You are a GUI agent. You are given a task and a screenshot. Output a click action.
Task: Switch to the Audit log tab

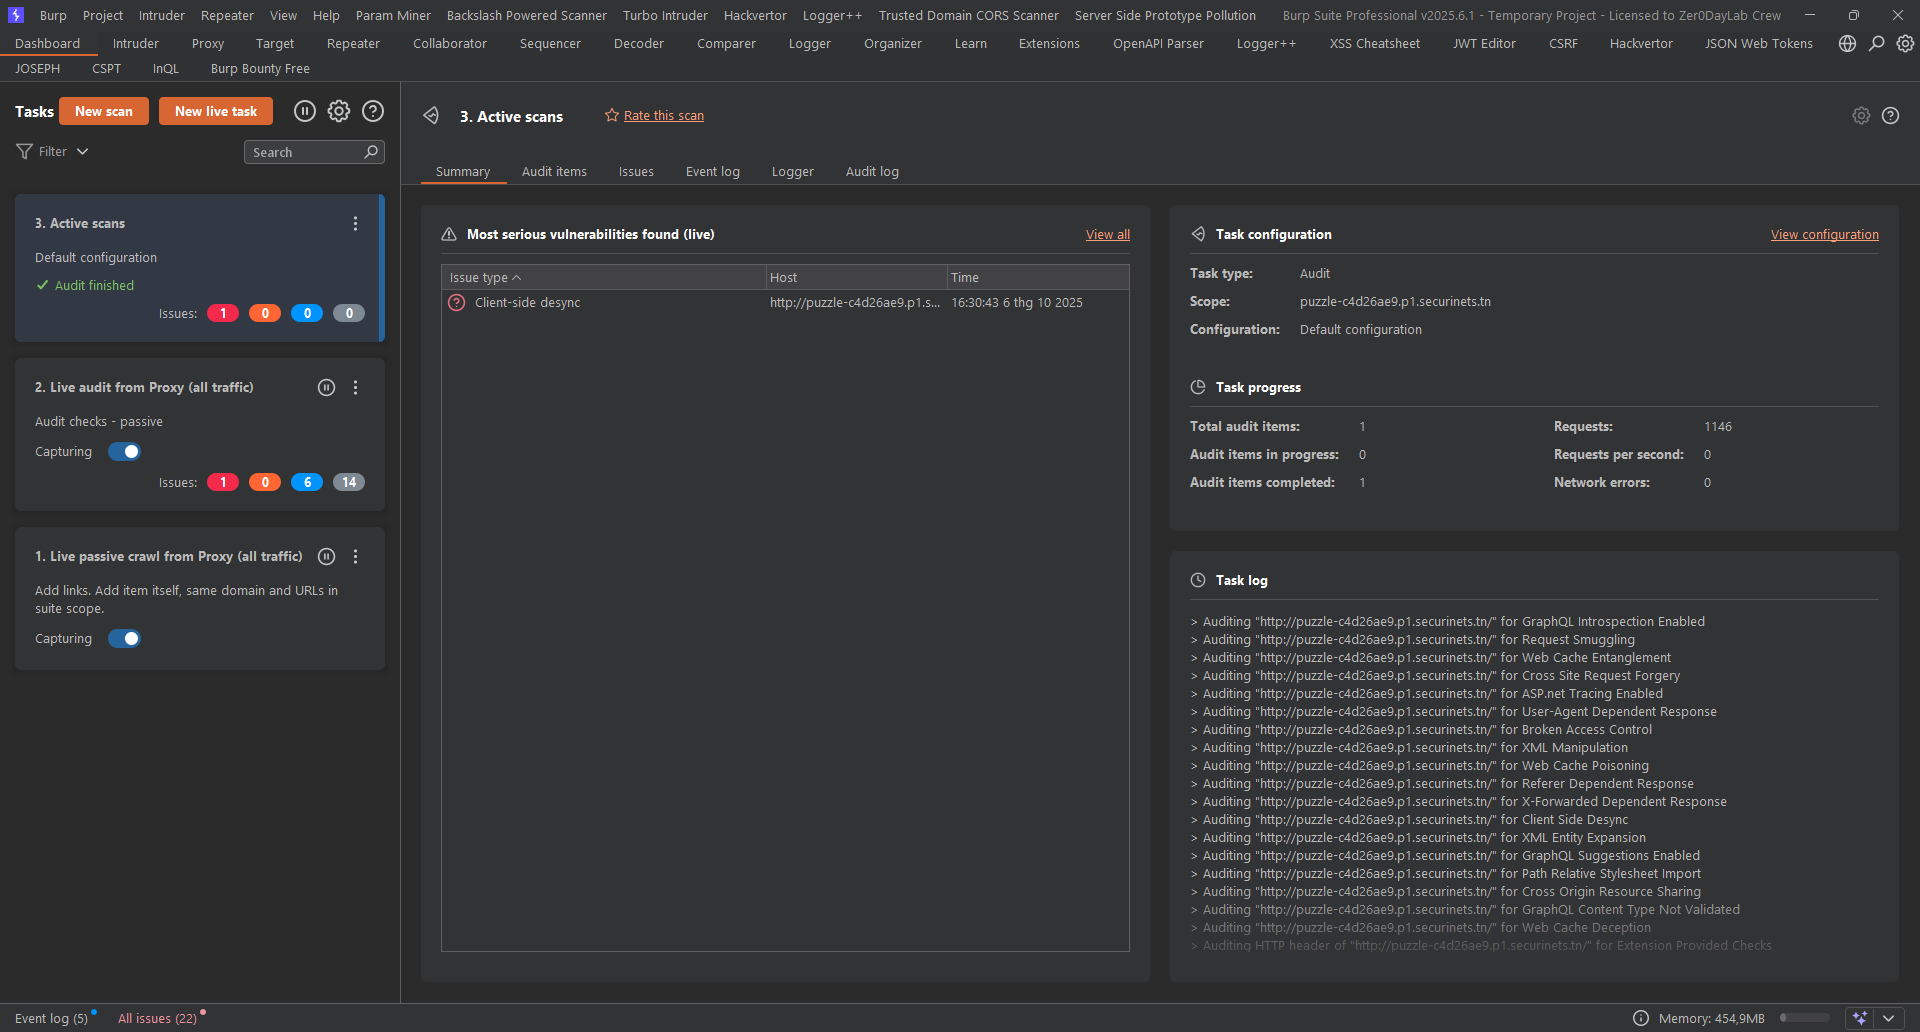pyautogui.click(x=872, y=172)
